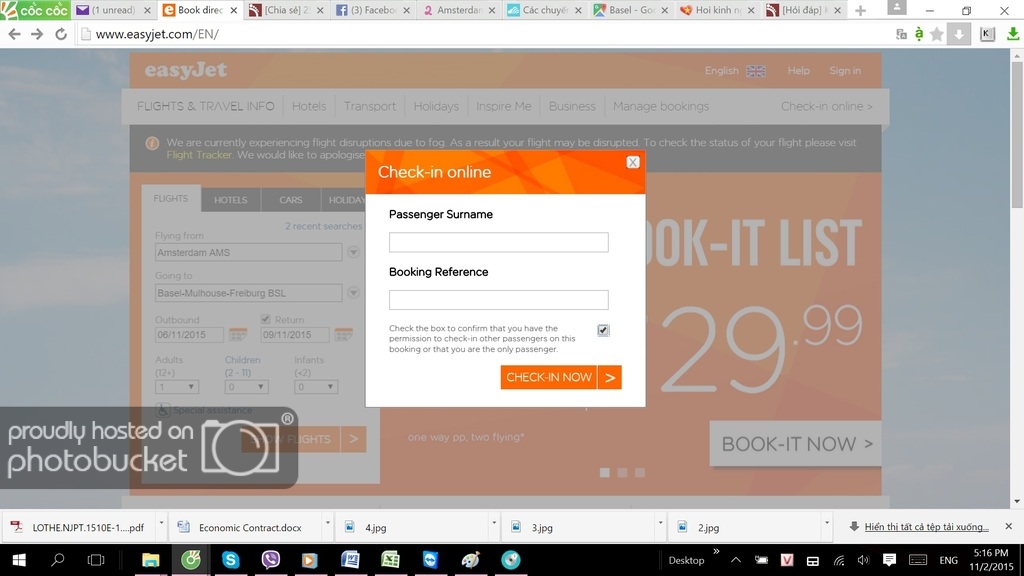Image resolution: width=1024 pixels, height=576 pixels.
Task: Expand the Flying from airport dropdown arrow
Action: [x=353, y=252]
